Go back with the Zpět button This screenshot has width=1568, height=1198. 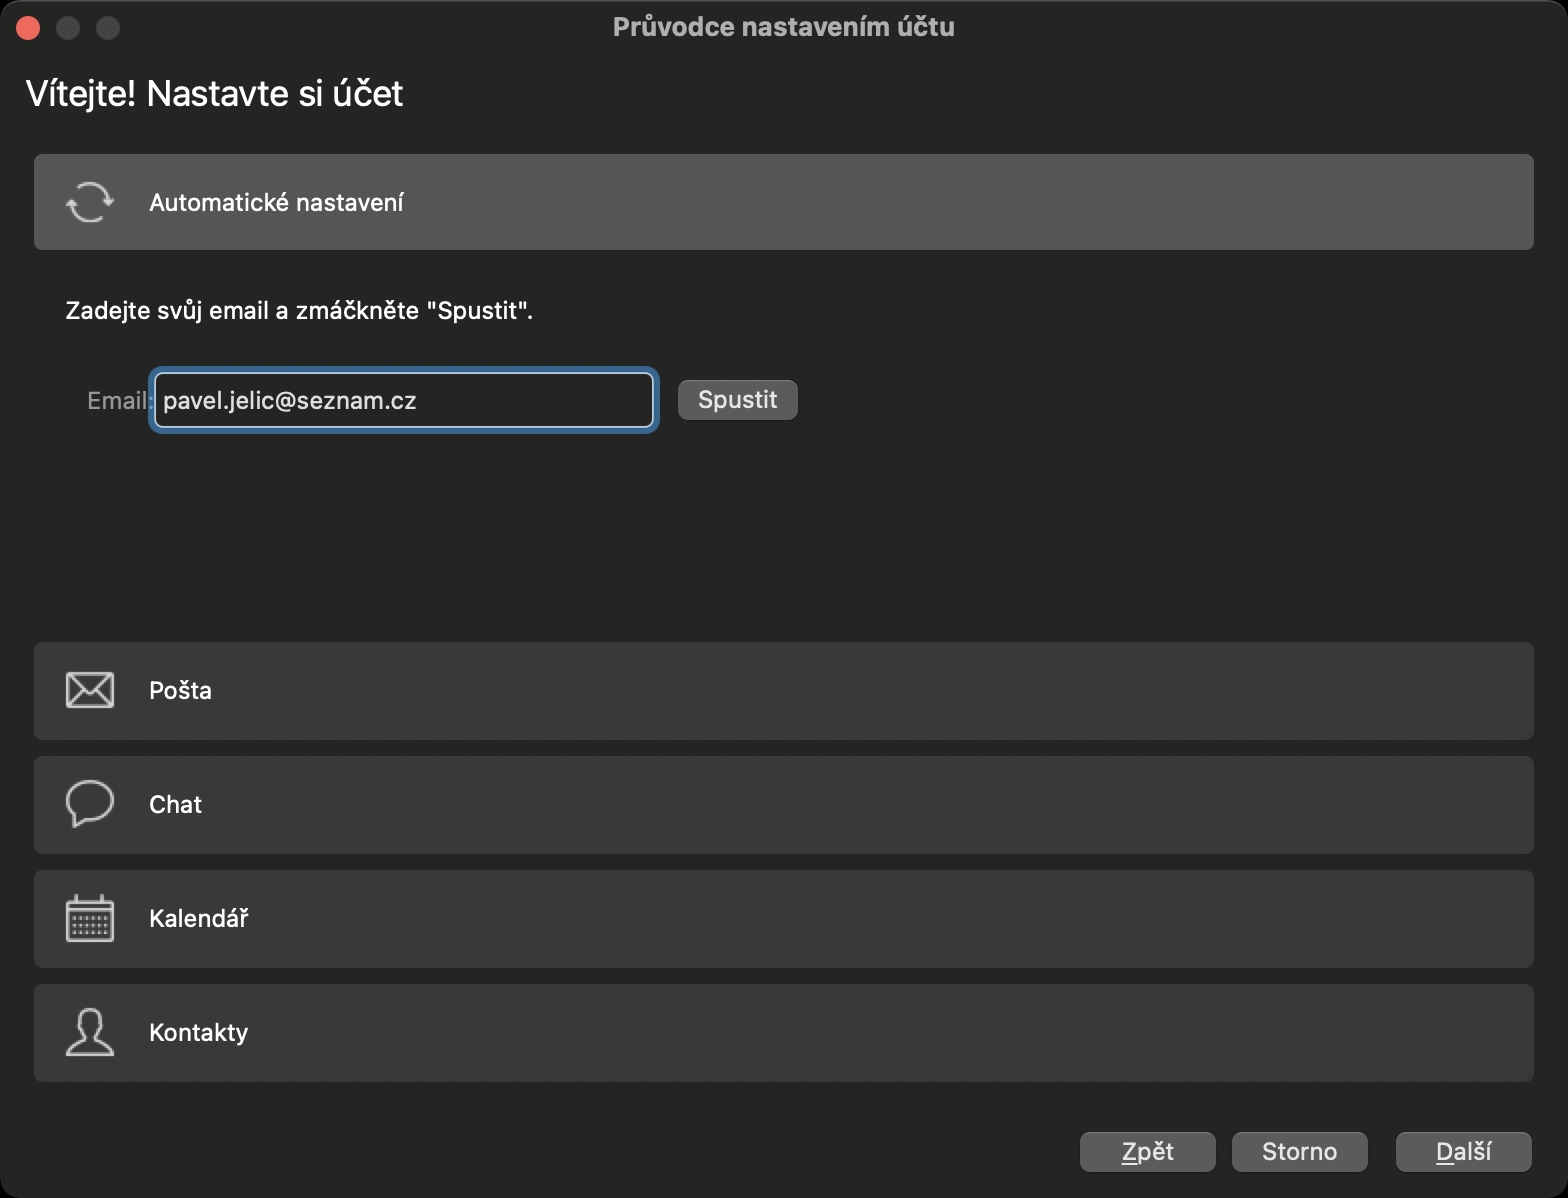tap(1147, 1151)
